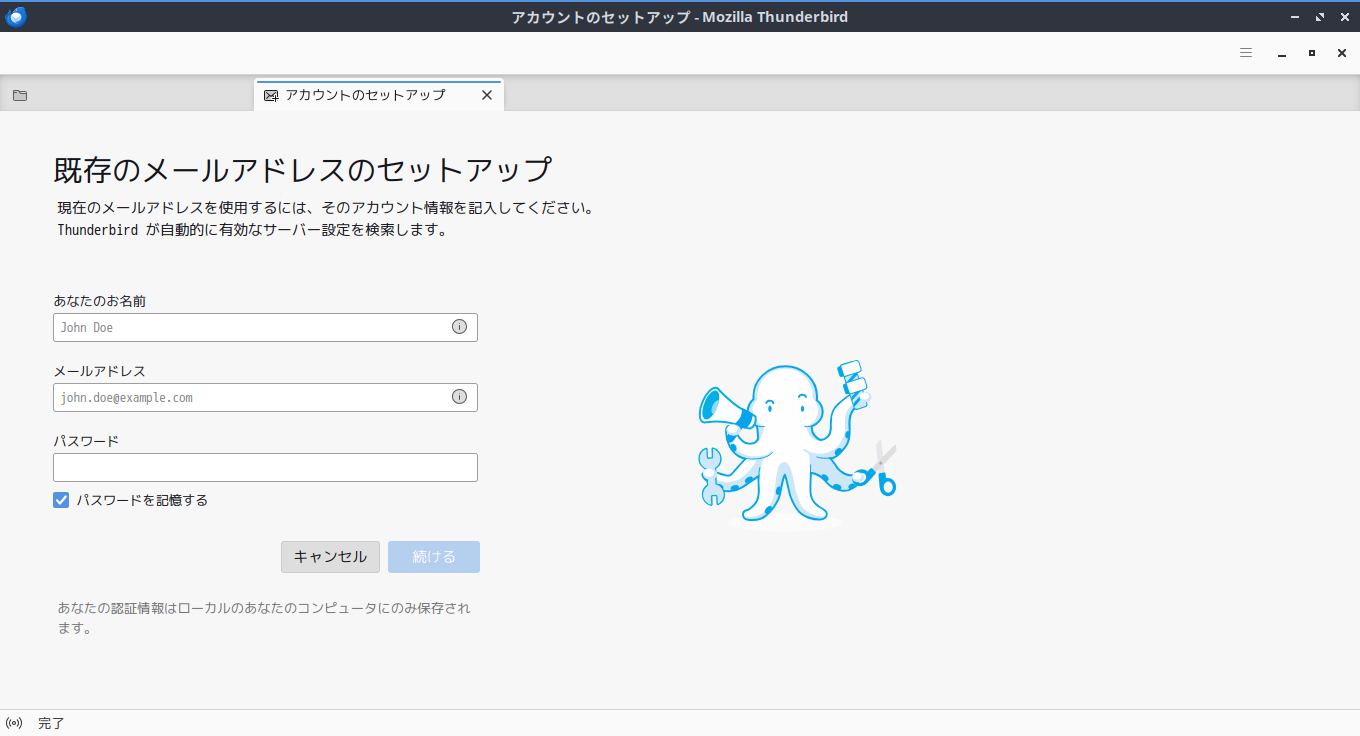The image size is (1360, 736).
Task: Restore the window using the dark title bar
Action: click(1320, 17)
